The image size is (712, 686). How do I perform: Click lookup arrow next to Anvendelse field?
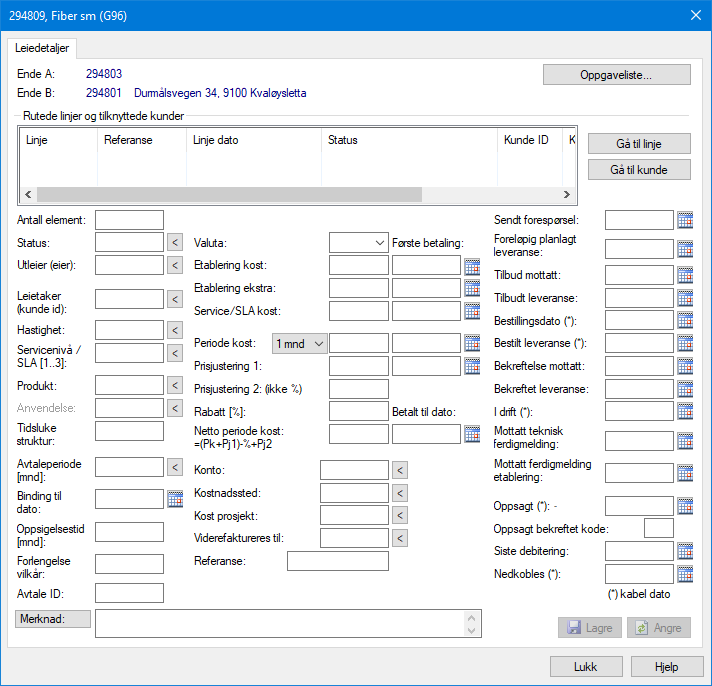[175, 408]
